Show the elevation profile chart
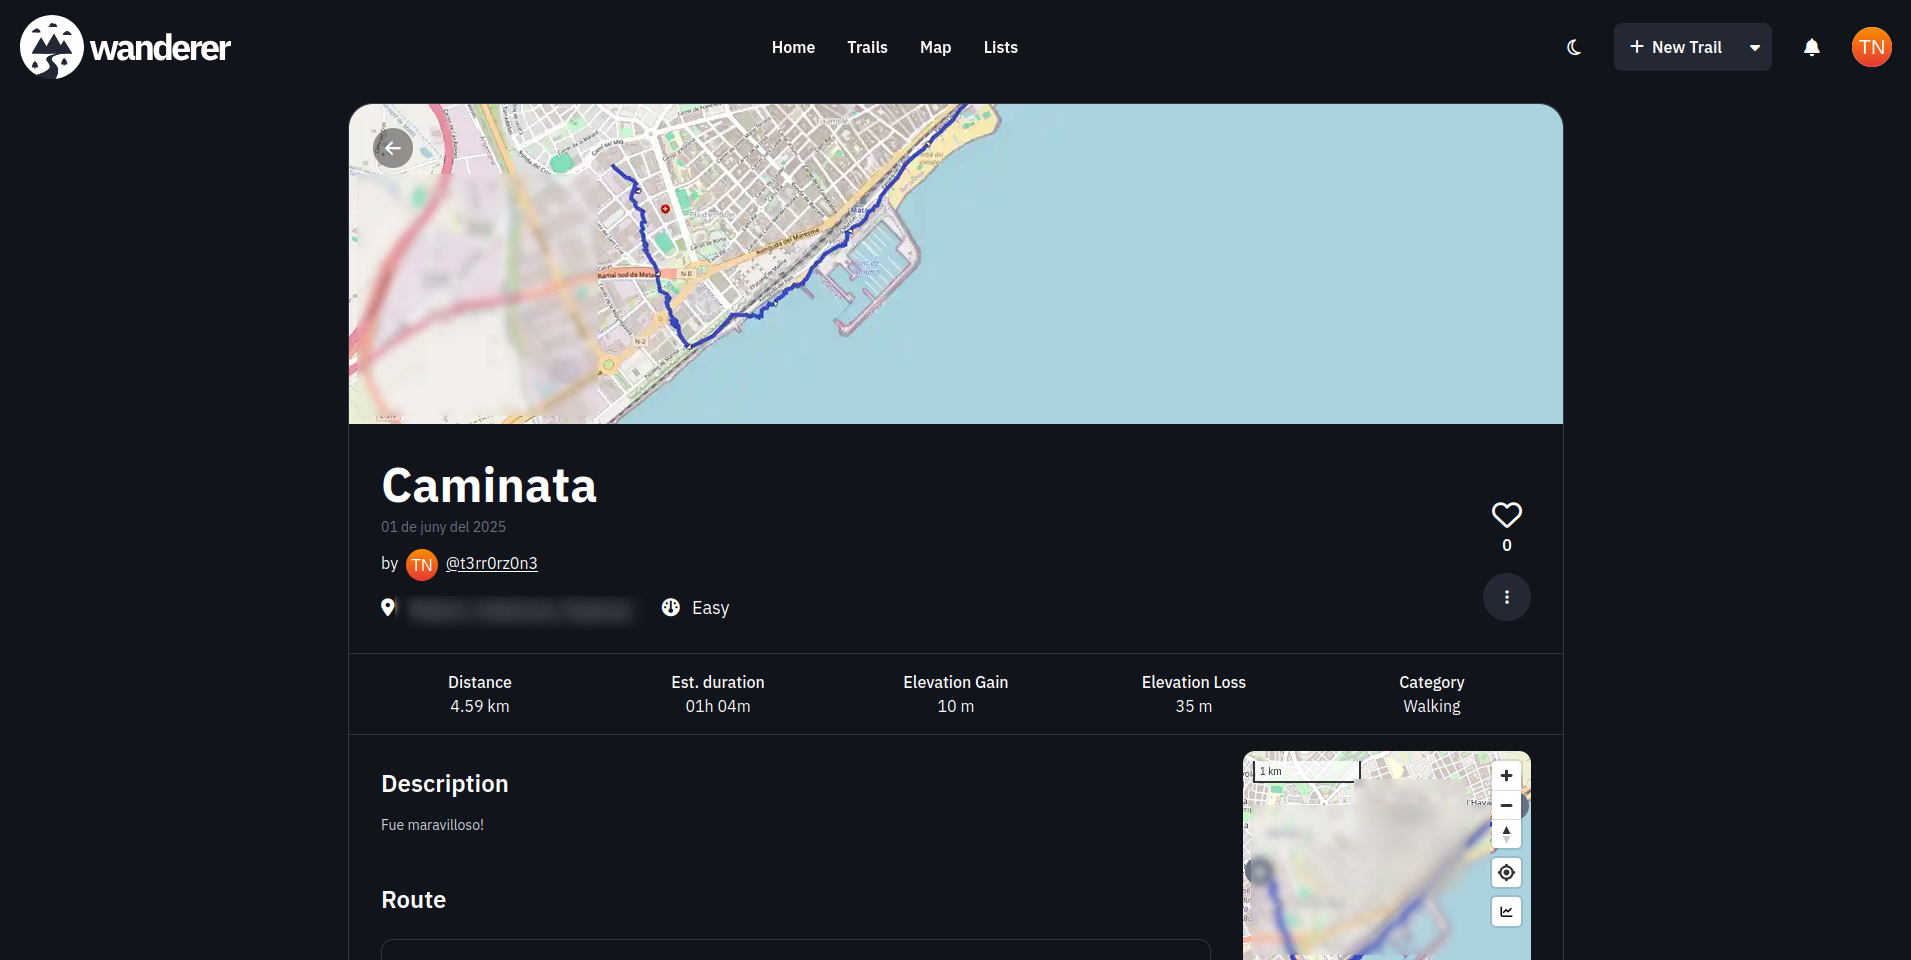The width and height of the screenshot is (1911, 960). 1506,912
